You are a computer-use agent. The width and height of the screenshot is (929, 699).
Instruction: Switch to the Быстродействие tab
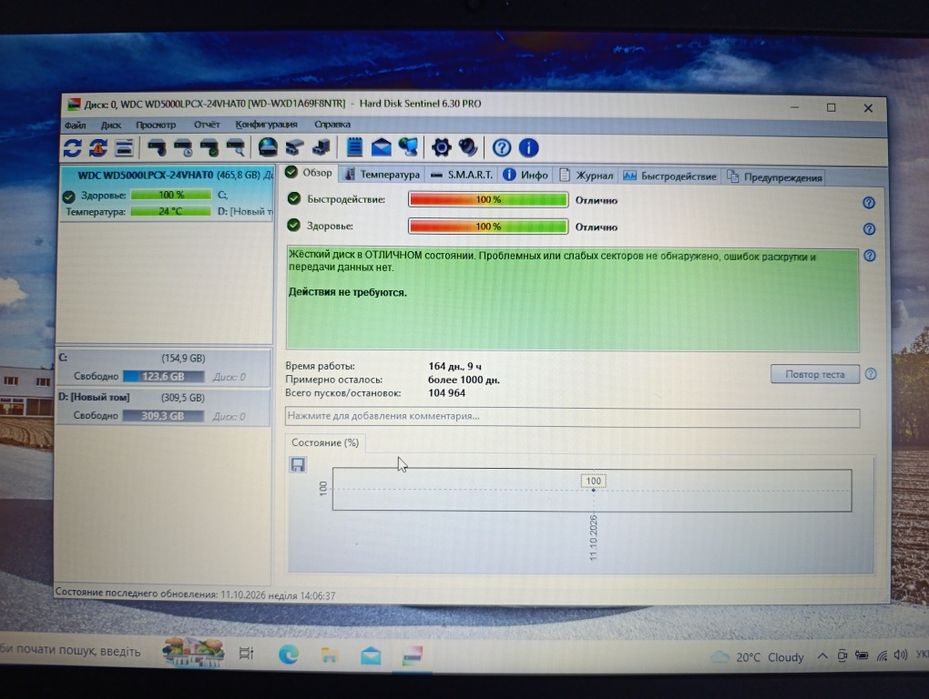[x=669, y=175]
